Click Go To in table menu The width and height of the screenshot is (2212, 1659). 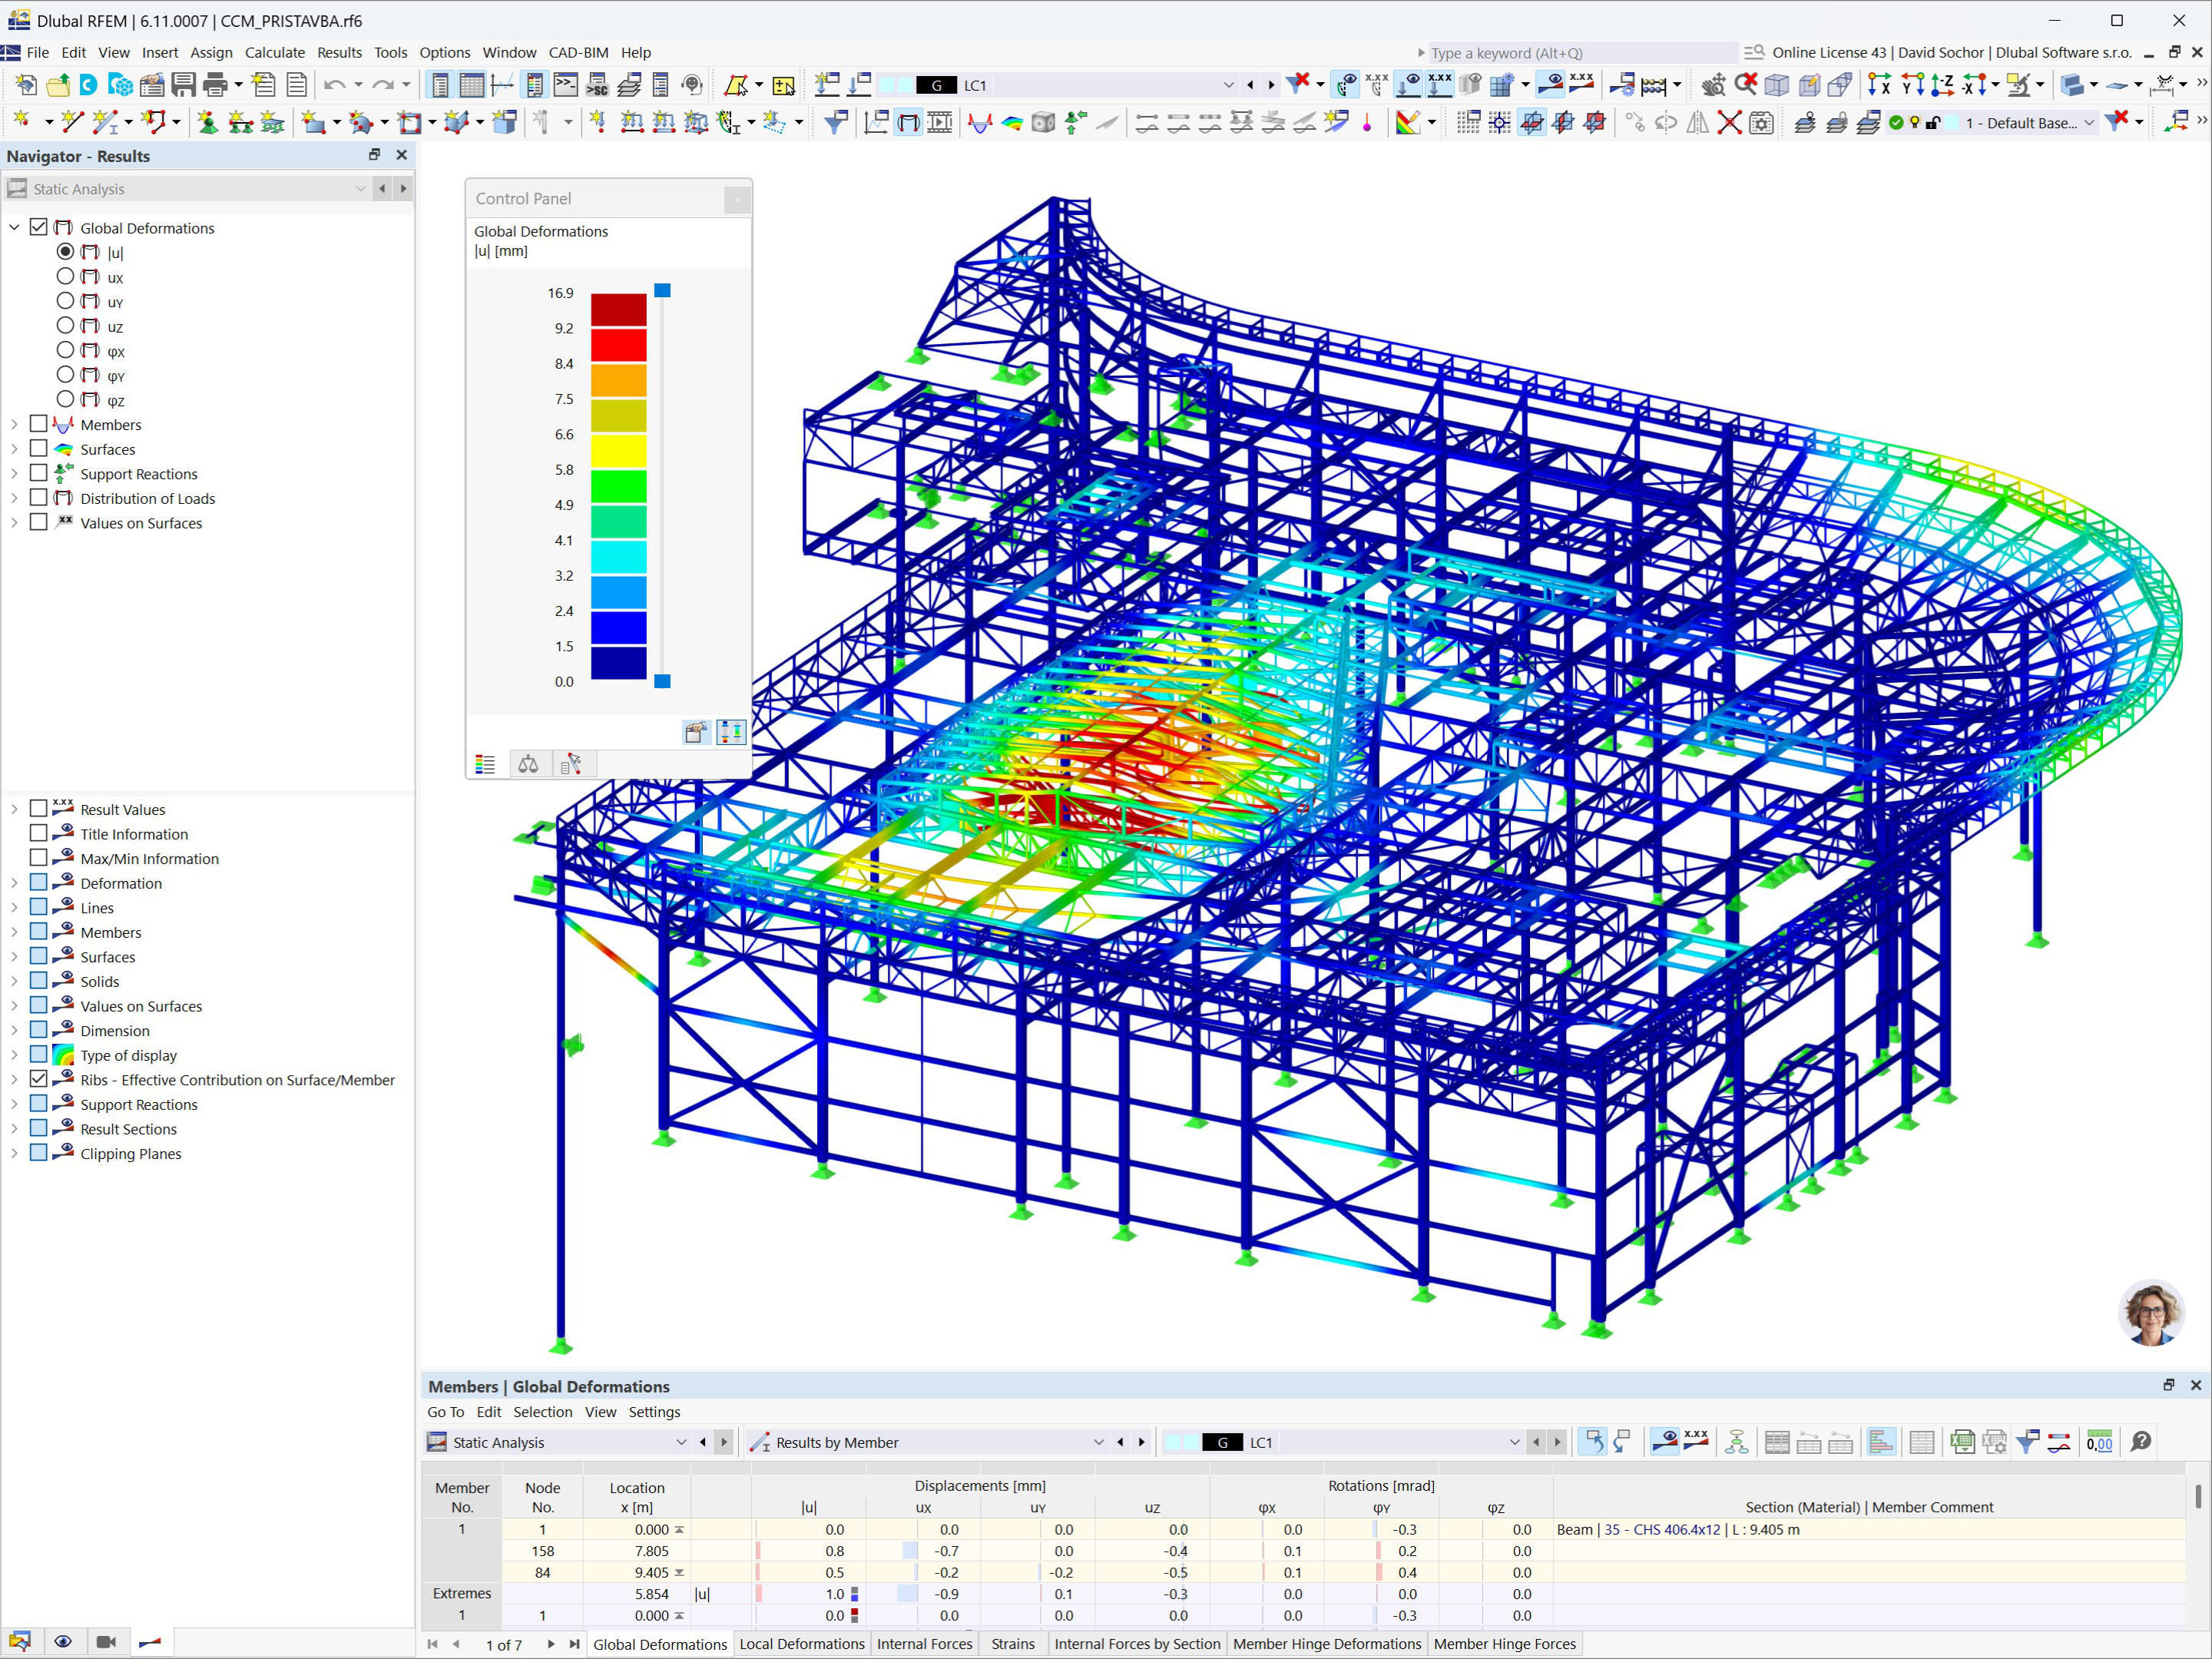445,1412
